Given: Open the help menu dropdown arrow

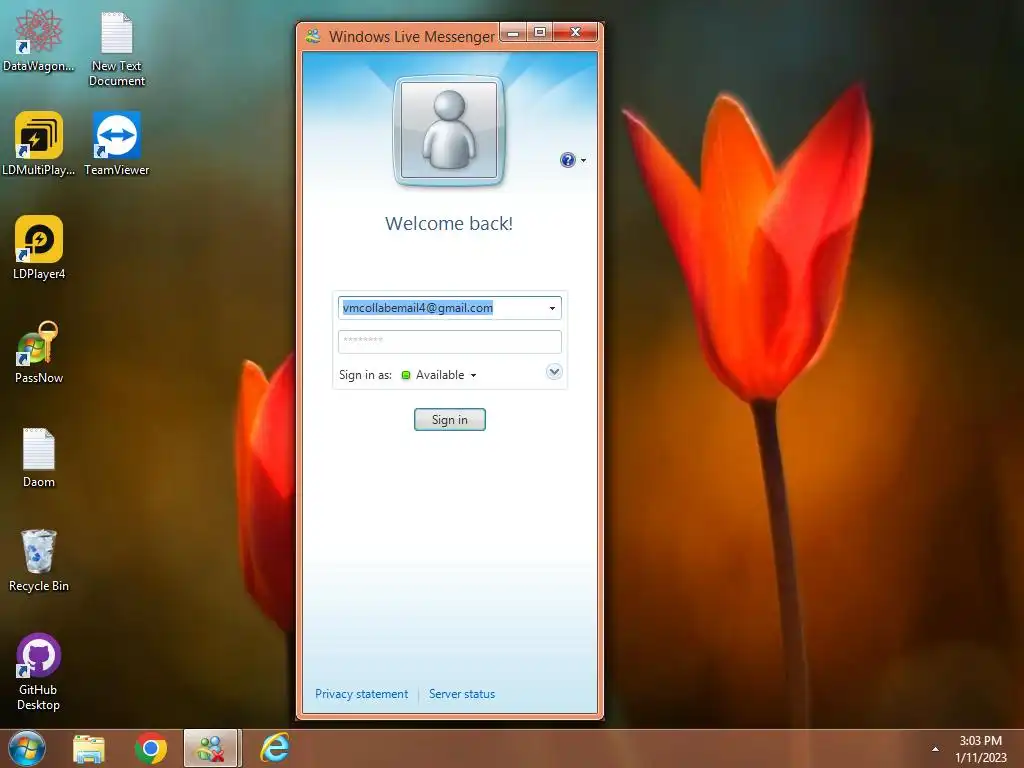Looking at the screenshot, I should point(583,160).
